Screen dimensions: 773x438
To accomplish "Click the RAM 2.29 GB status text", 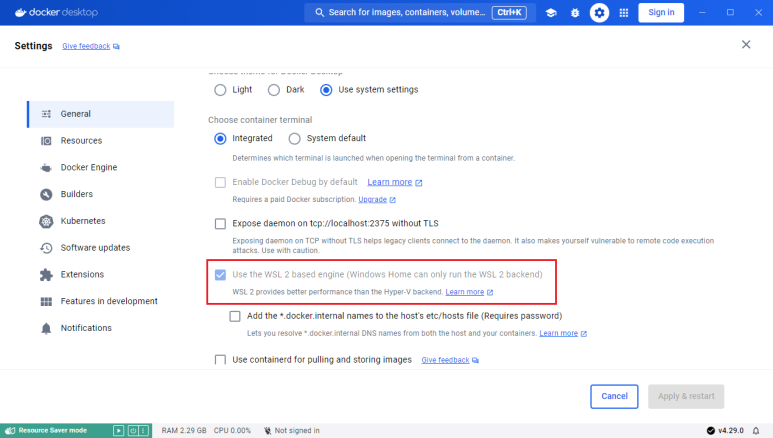I will point(184,431).
